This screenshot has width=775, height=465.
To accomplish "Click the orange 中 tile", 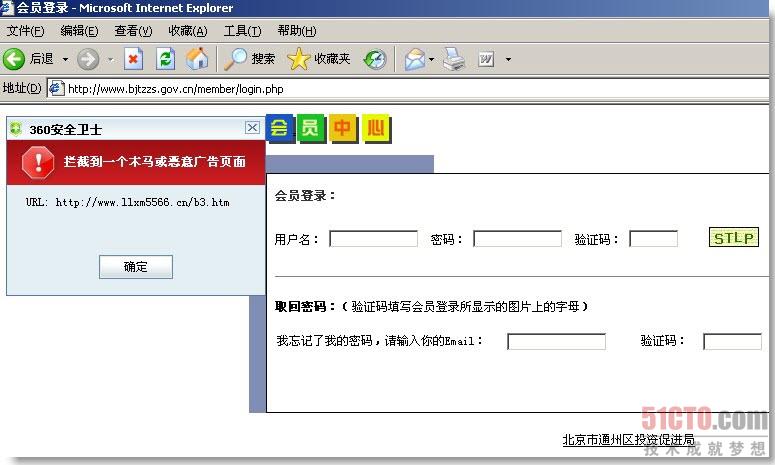I will [343, 128].
